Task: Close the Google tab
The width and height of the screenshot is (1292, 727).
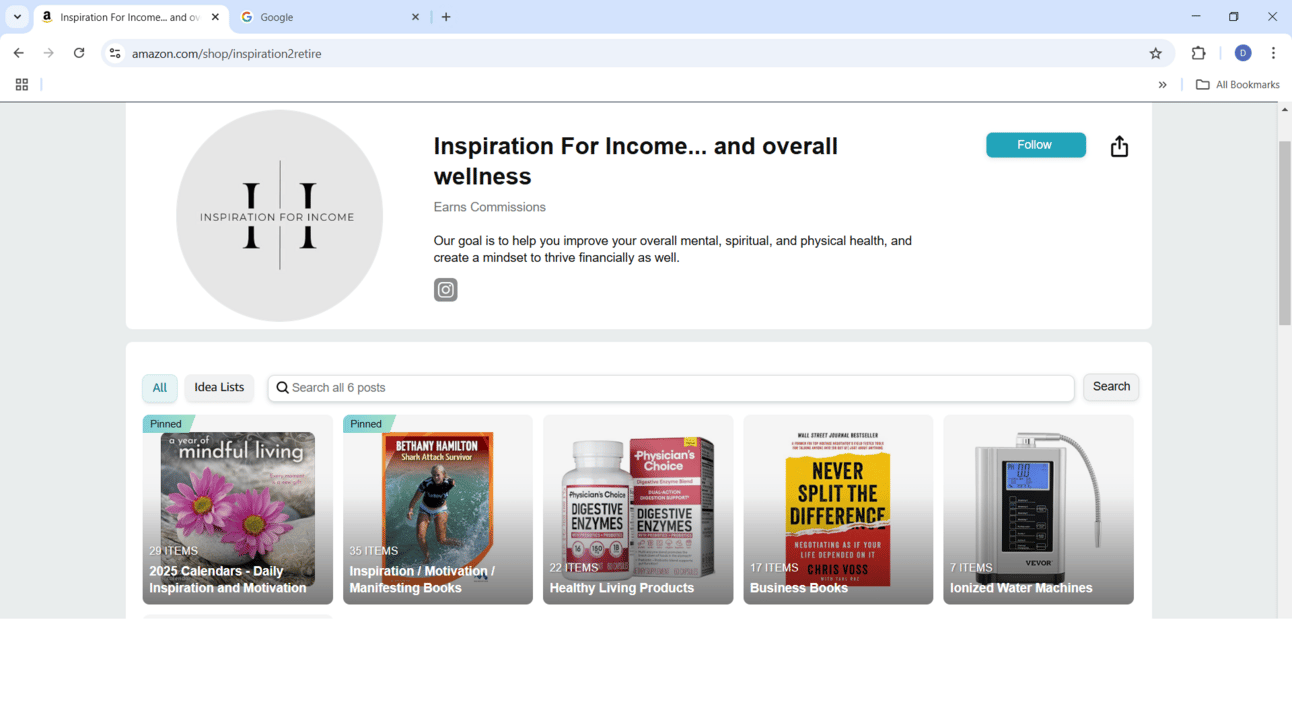Action: (x=416, y=17)
